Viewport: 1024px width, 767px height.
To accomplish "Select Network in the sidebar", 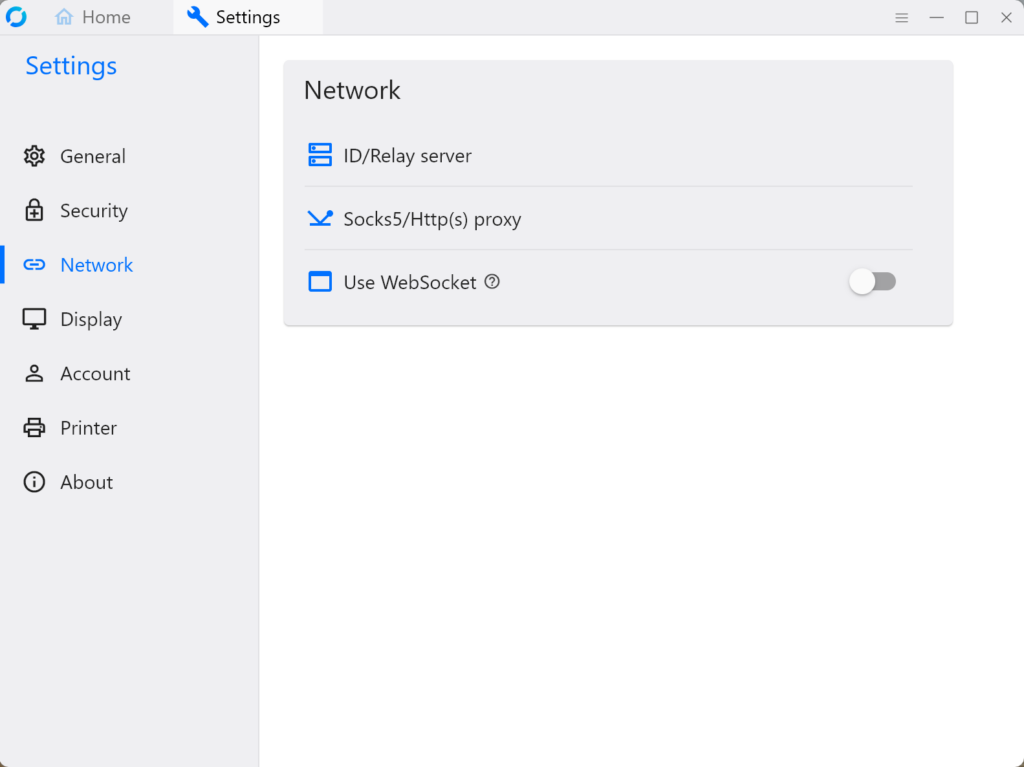I will [96, 265].
